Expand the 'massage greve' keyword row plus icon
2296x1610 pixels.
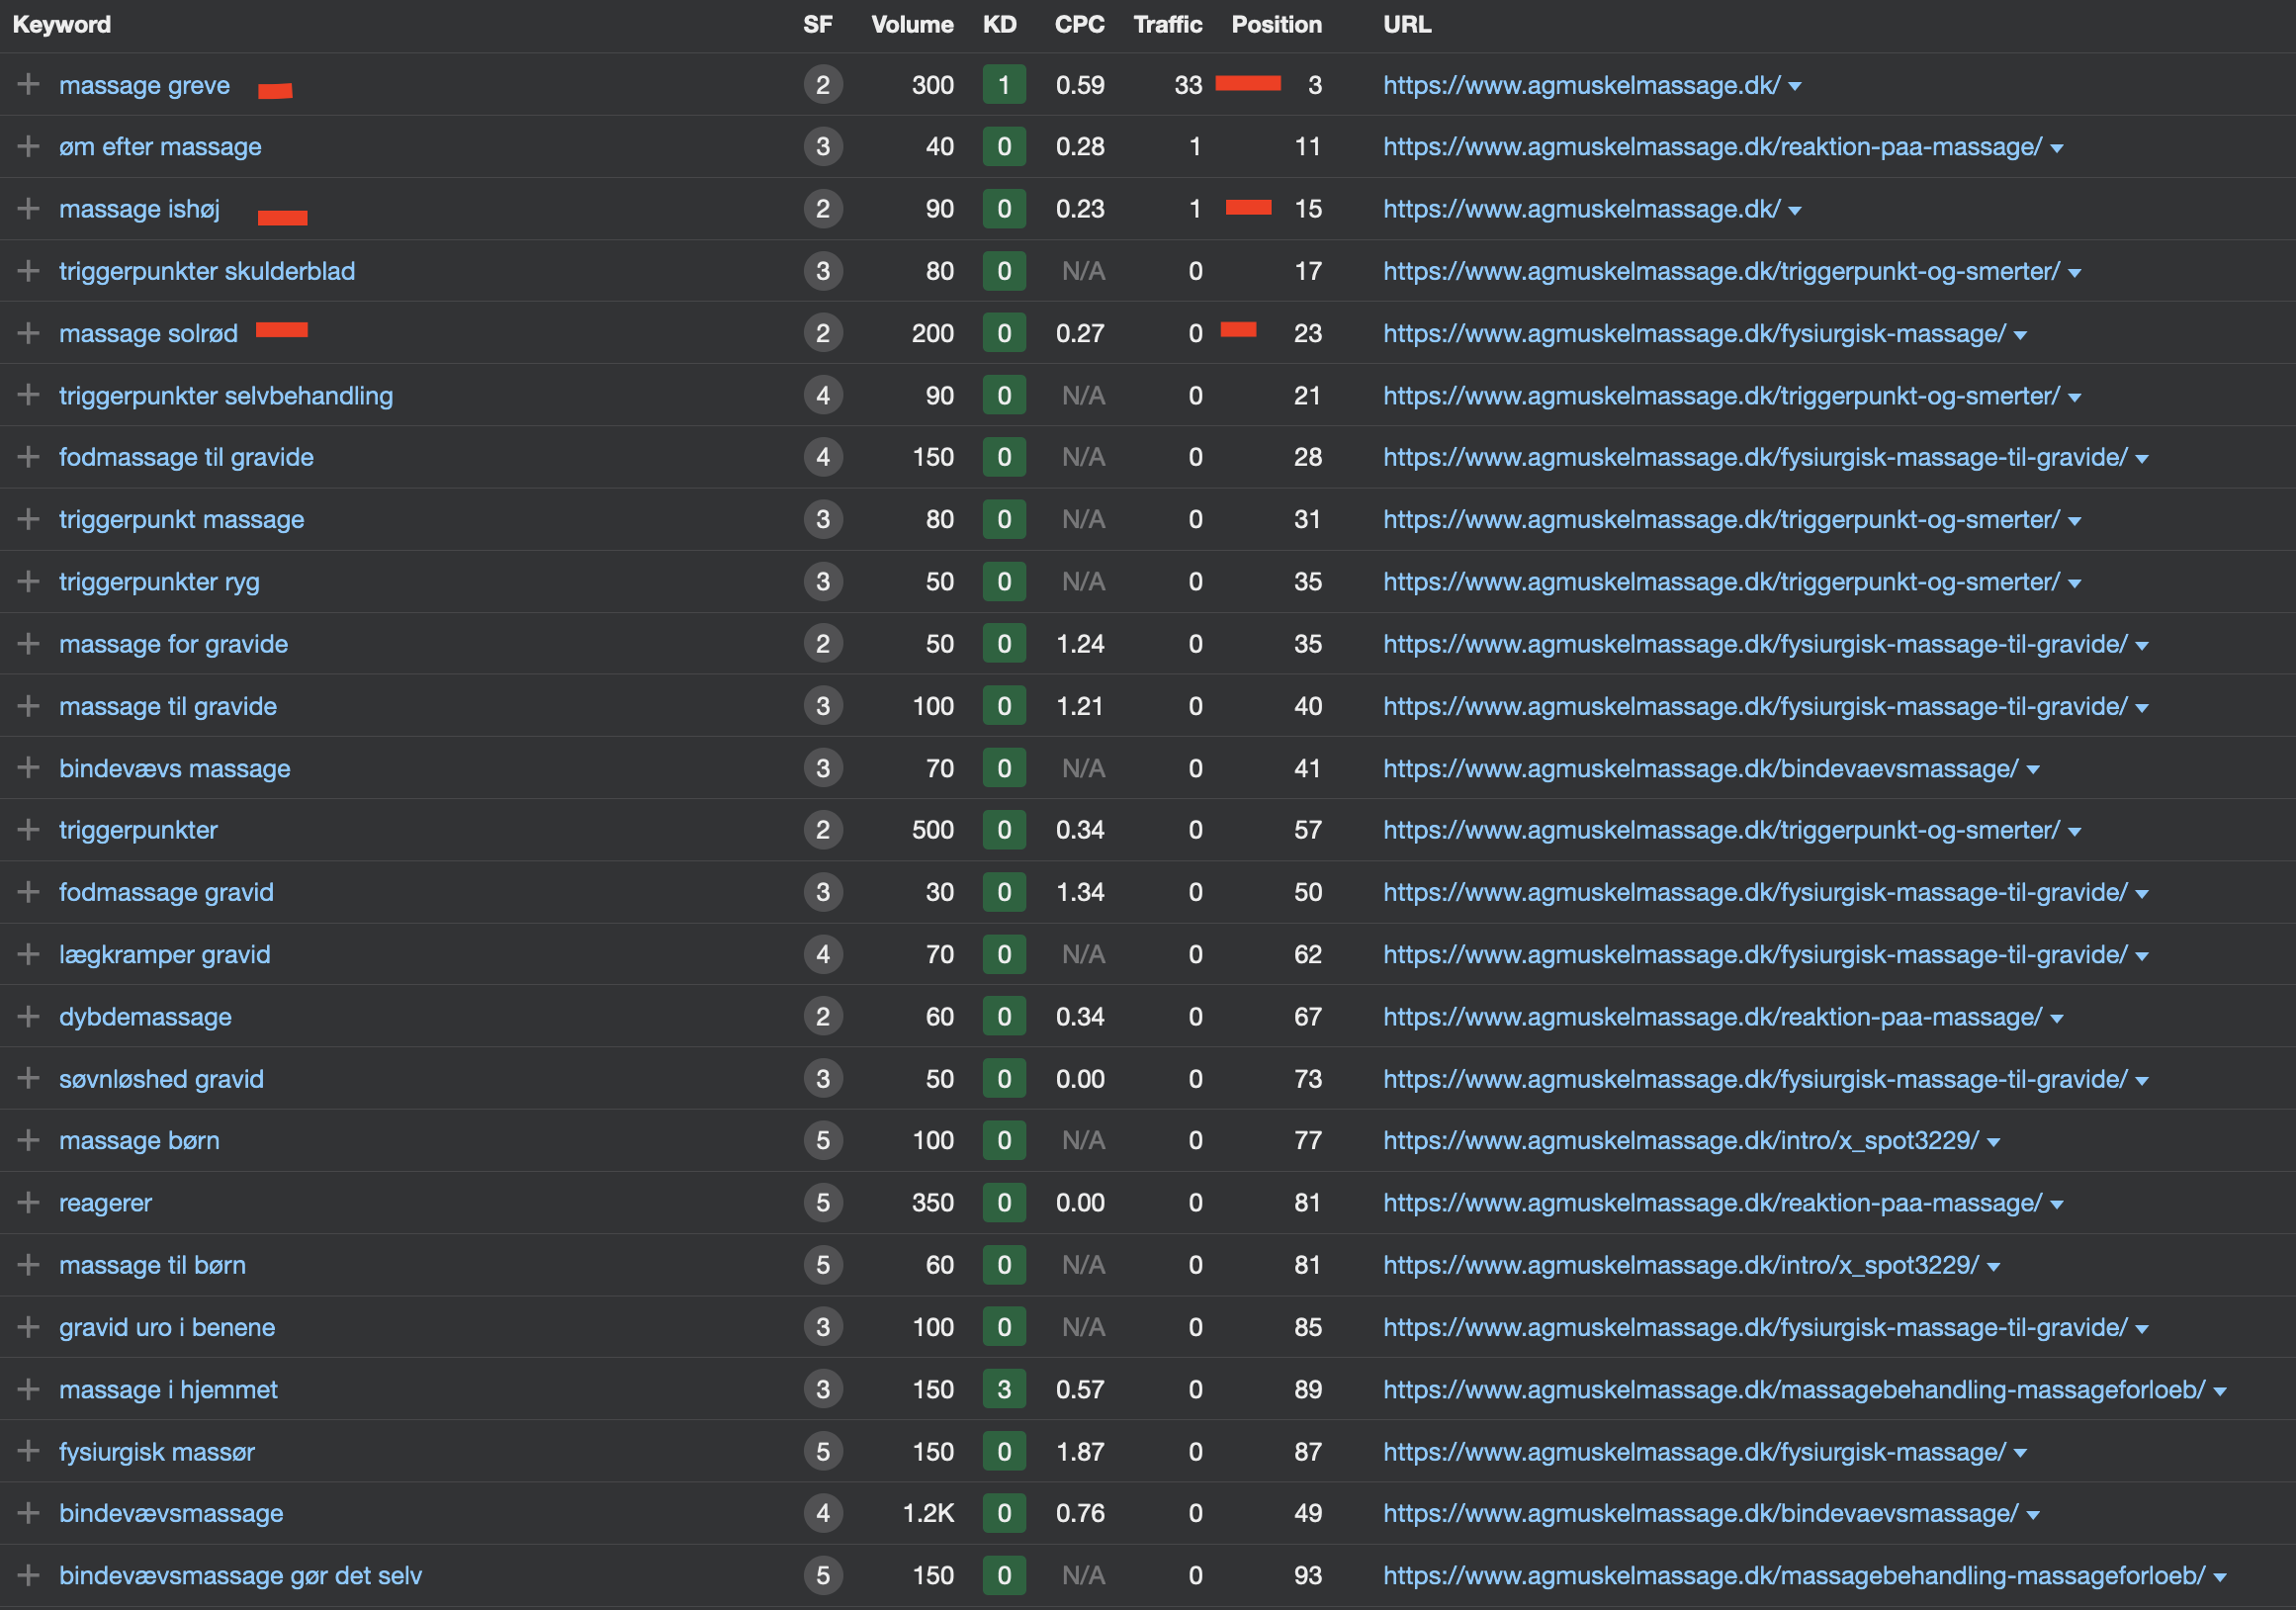tap(28, 85)
